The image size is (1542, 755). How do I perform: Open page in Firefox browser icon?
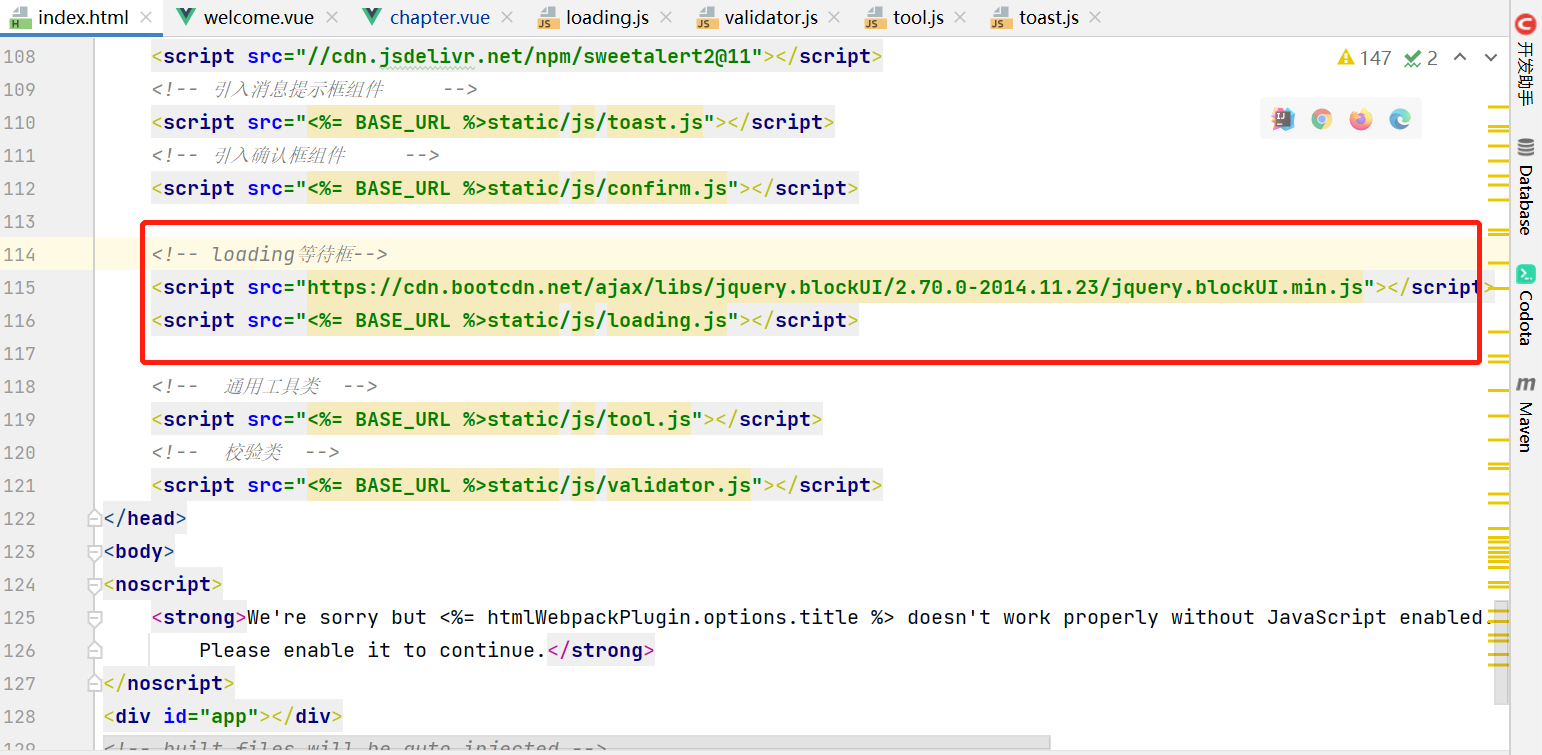coord(1361,119)
